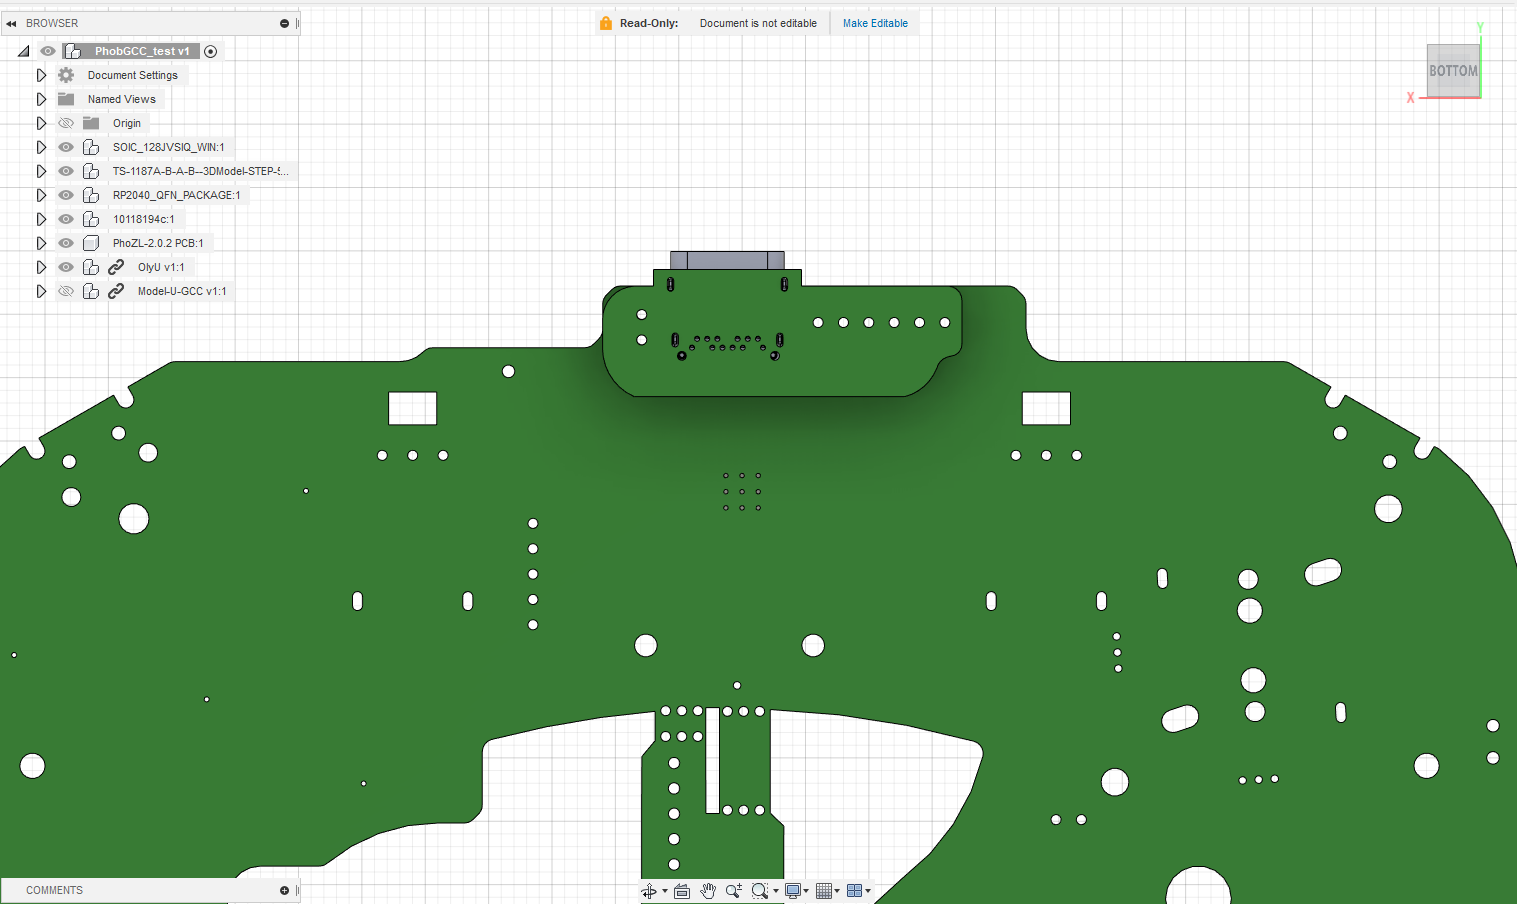Show the hidden Model-U-GCC v1:1 component
Screen dimensions: 1517x904
(x=66, y=291)
